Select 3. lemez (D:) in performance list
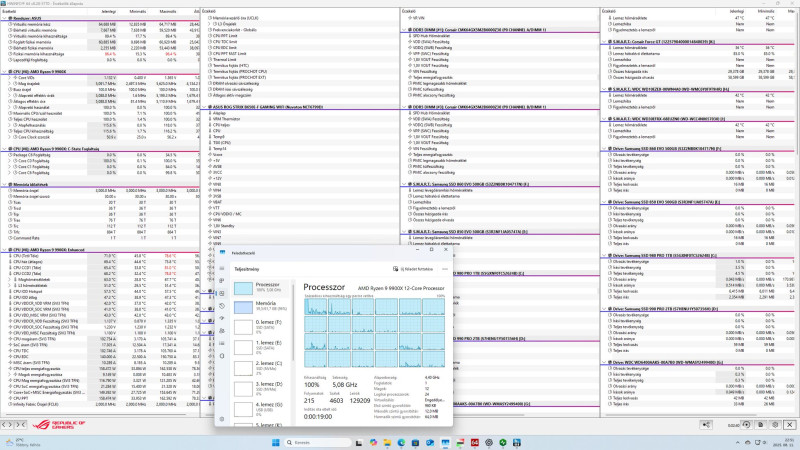Image resolution: width=800 pixels, height=450 pixels. (x=260, y=388)
